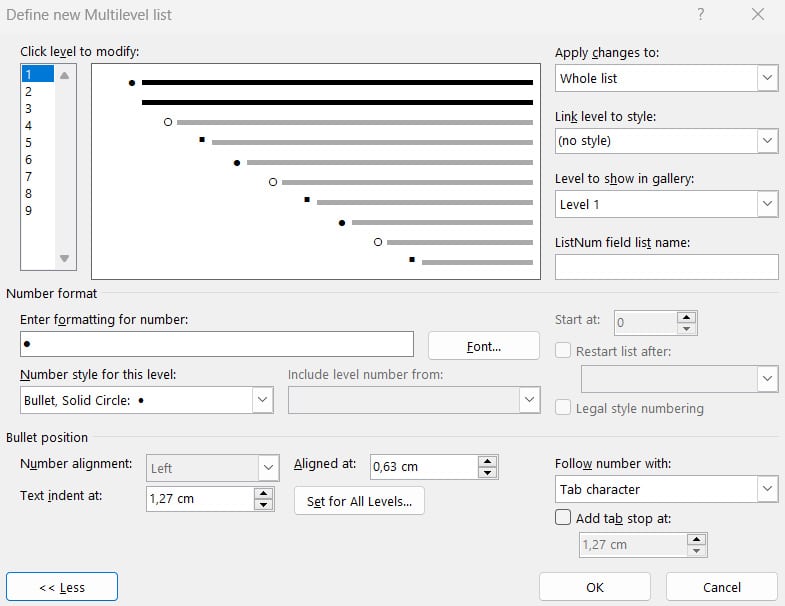
Task: Click in ListNum field list name box
Action: (x=666, y=267)
